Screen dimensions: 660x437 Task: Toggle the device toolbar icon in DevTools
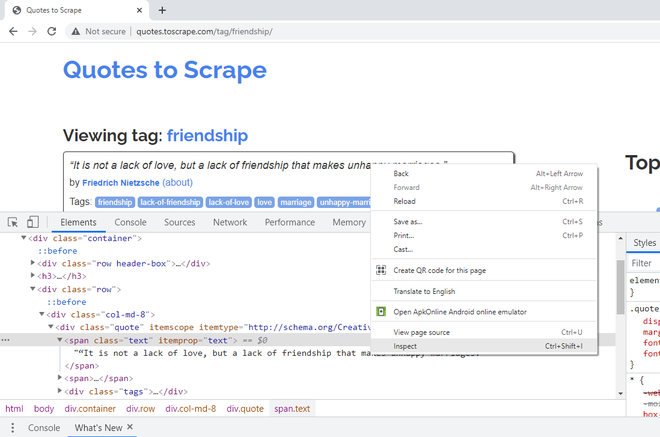coord(32,222)
